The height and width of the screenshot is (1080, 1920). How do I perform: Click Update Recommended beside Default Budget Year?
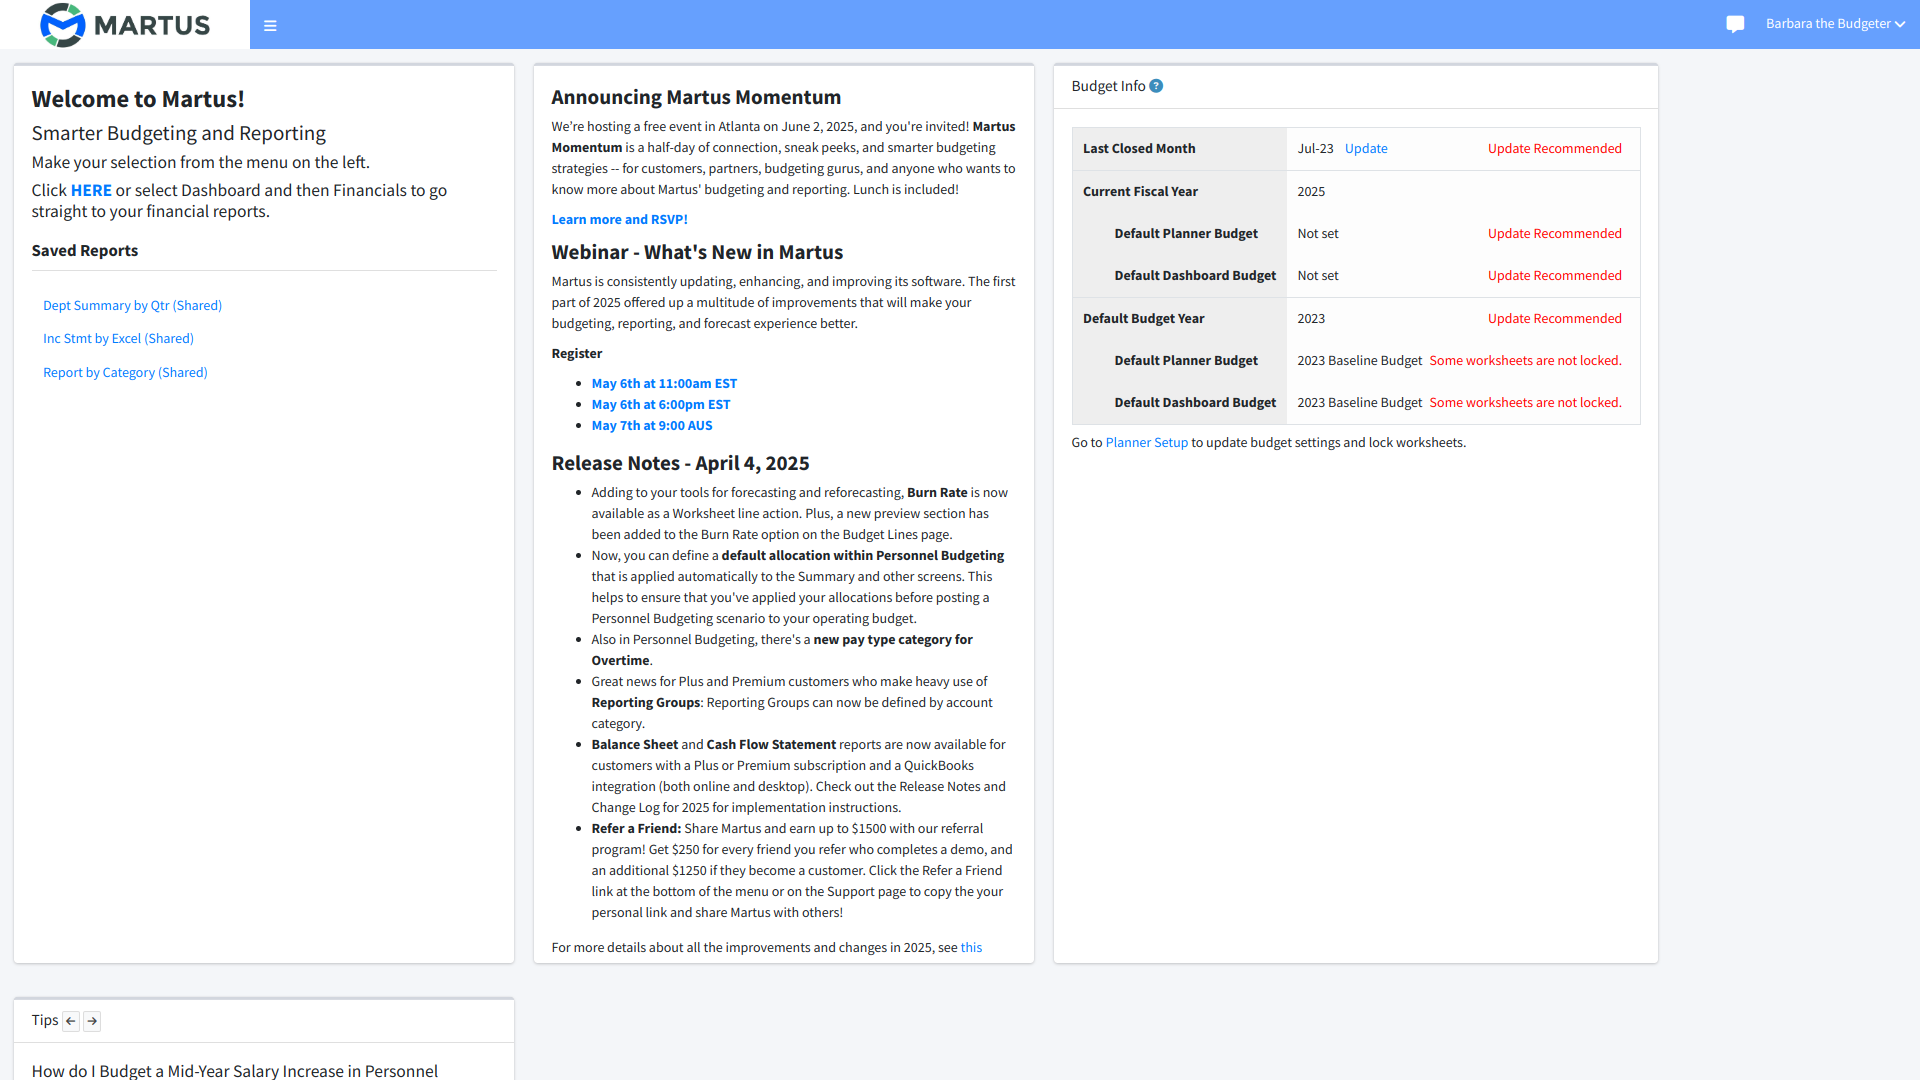1555,319
